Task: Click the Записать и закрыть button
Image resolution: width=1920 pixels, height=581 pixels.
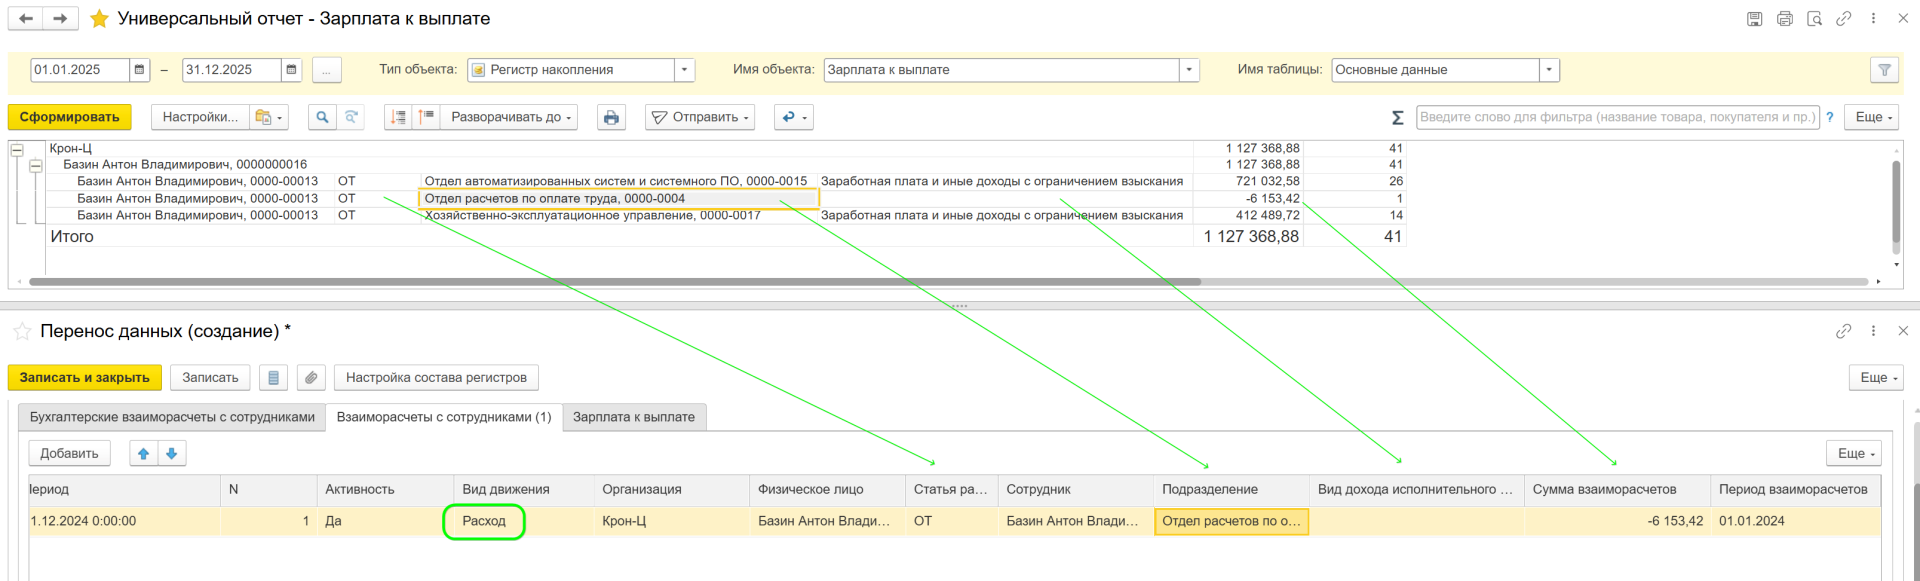Action: (84, 378)
